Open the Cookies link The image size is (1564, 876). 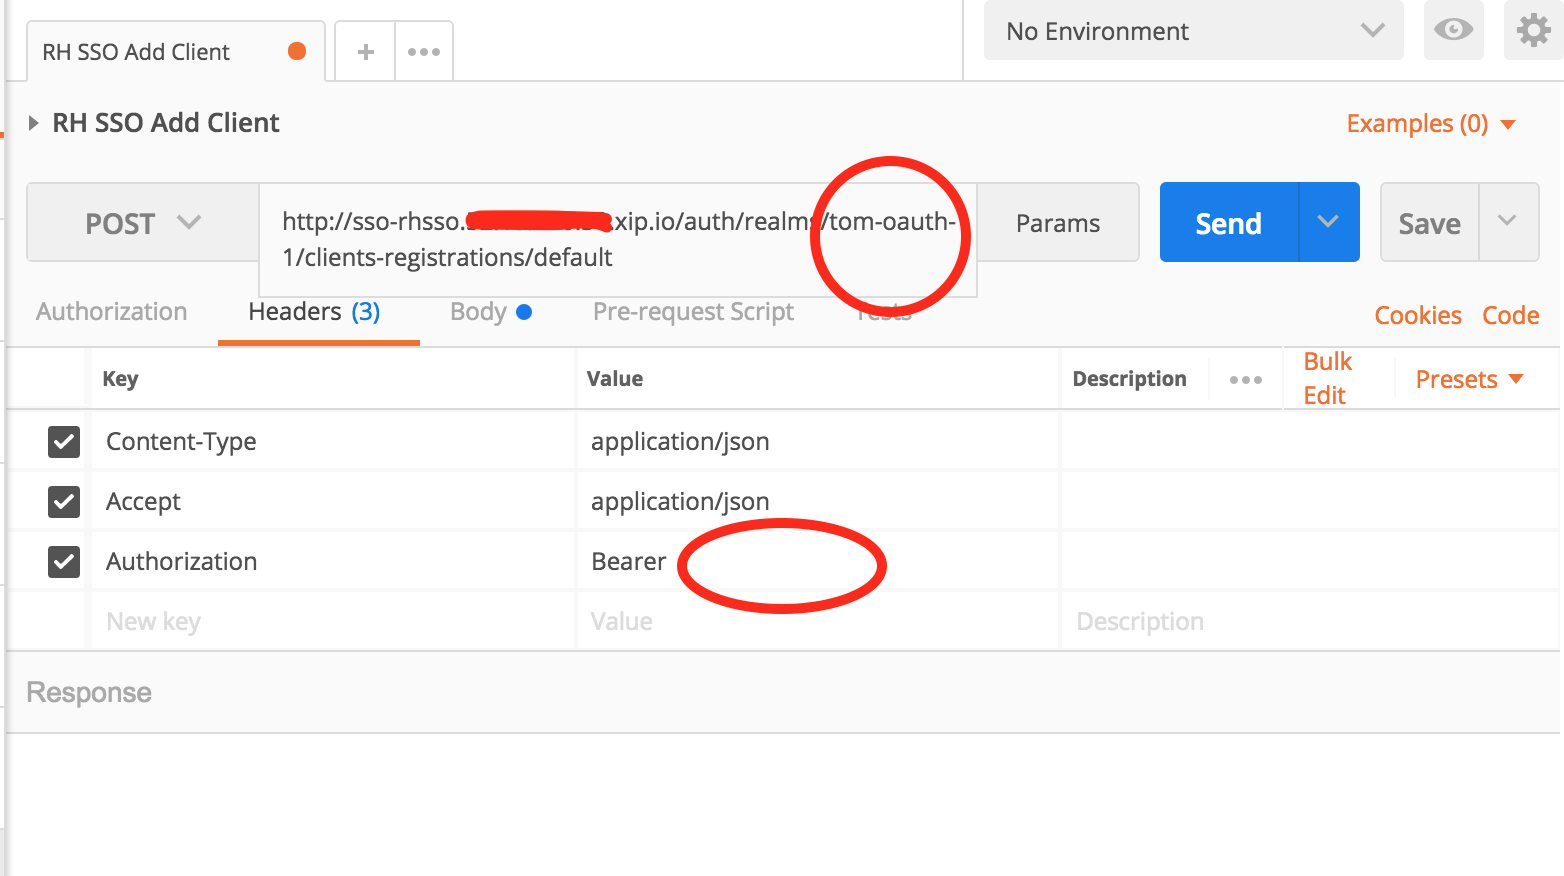1418,315
